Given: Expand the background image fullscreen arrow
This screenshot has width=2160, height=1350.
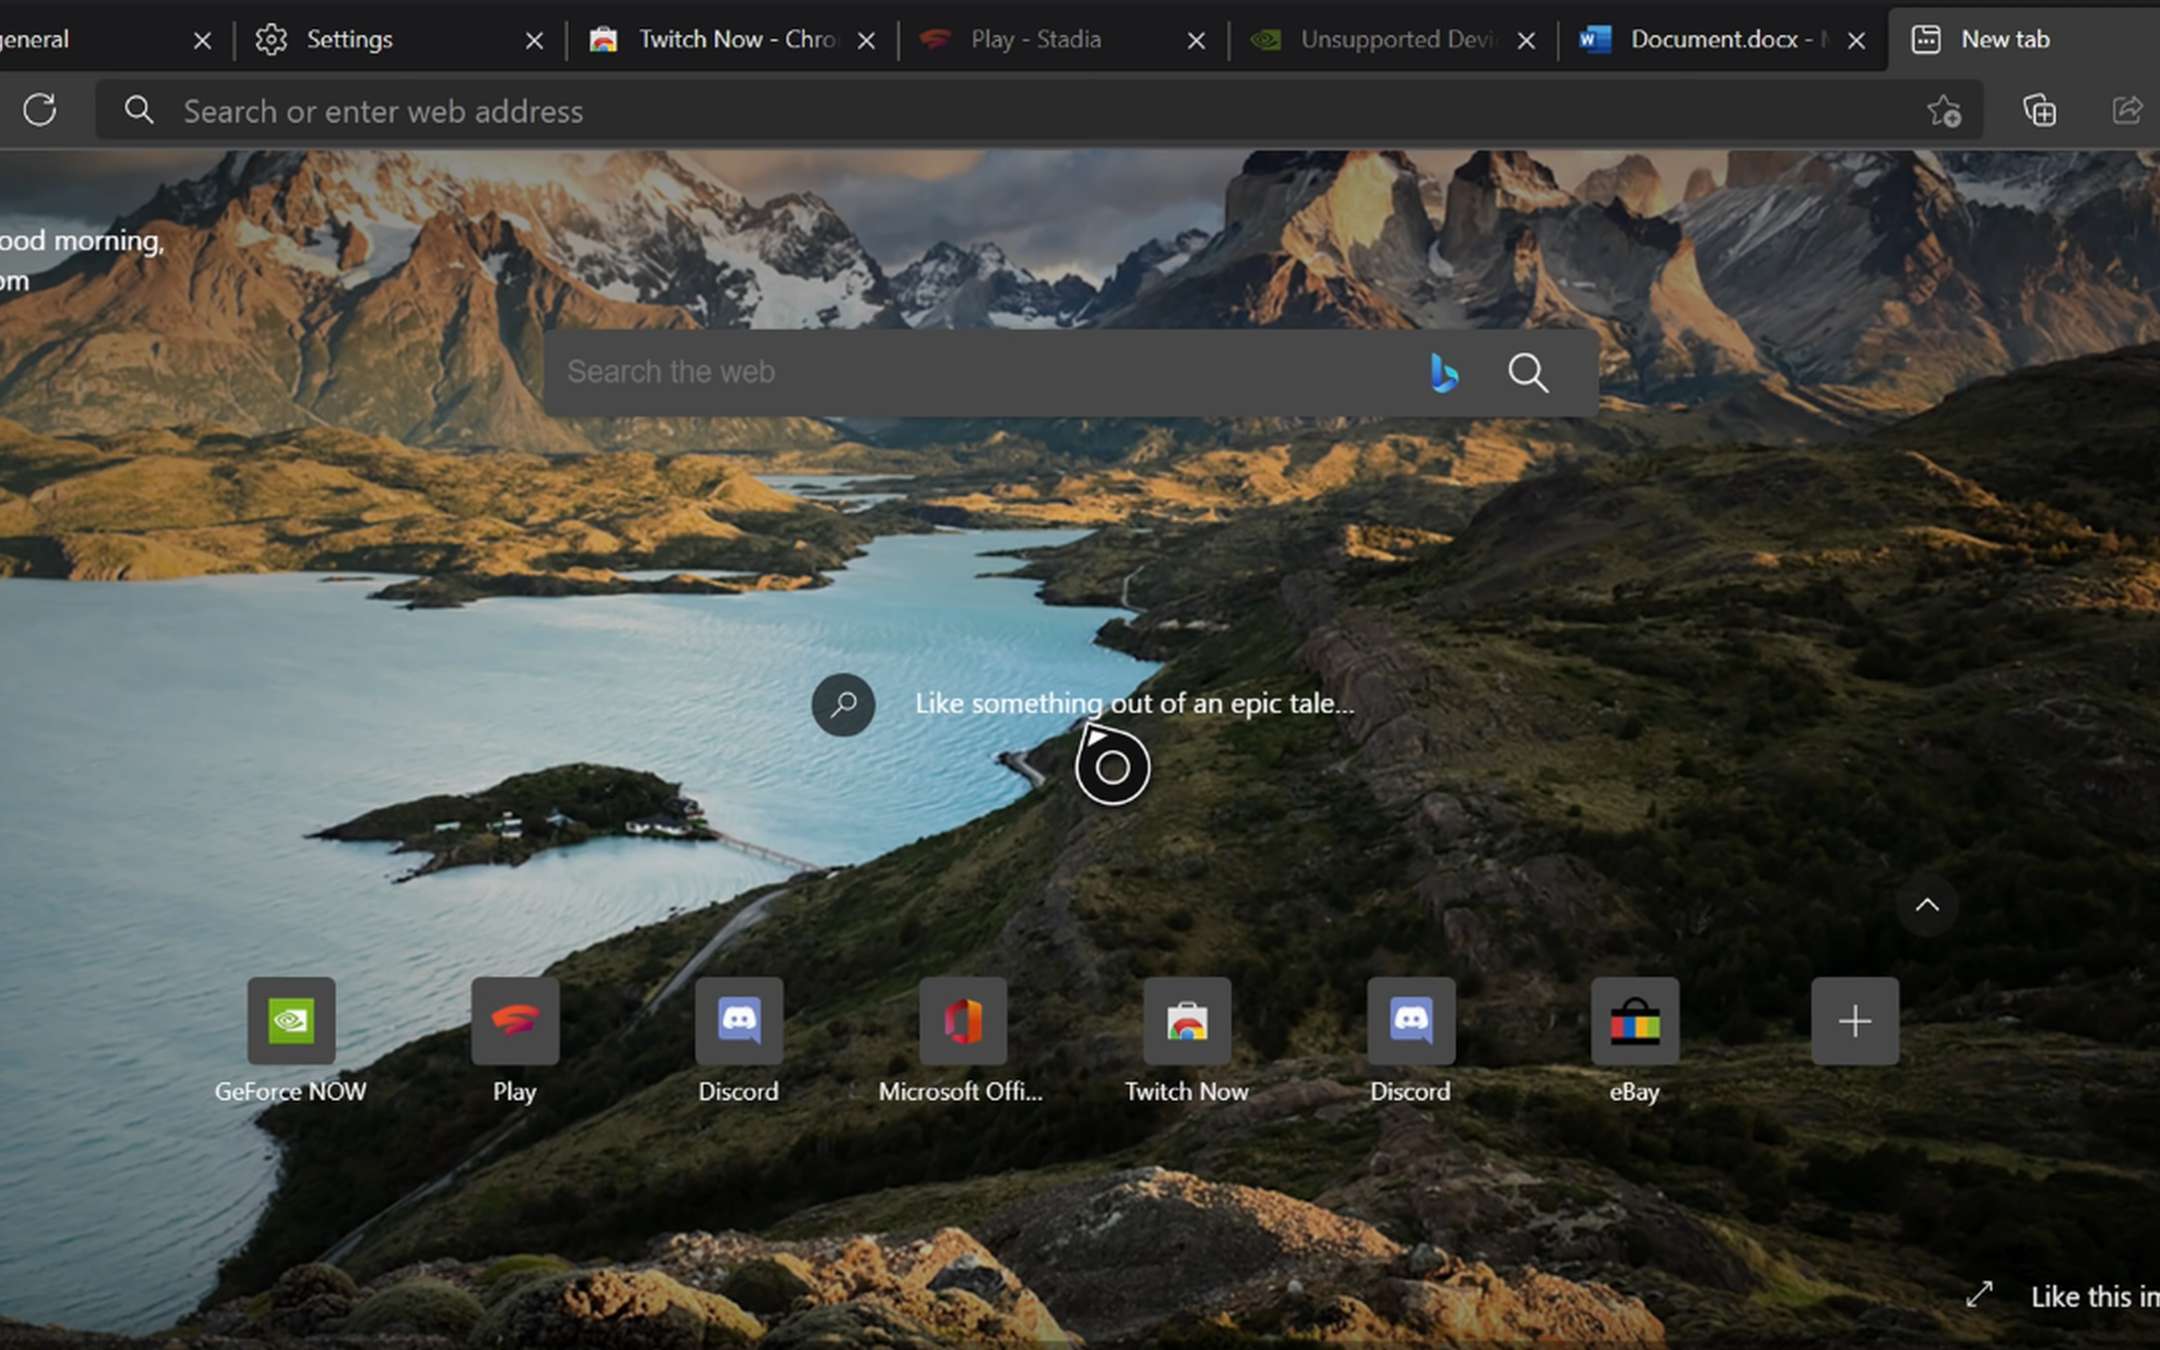Looking at the screenshot, I should click(1979, 1294).
